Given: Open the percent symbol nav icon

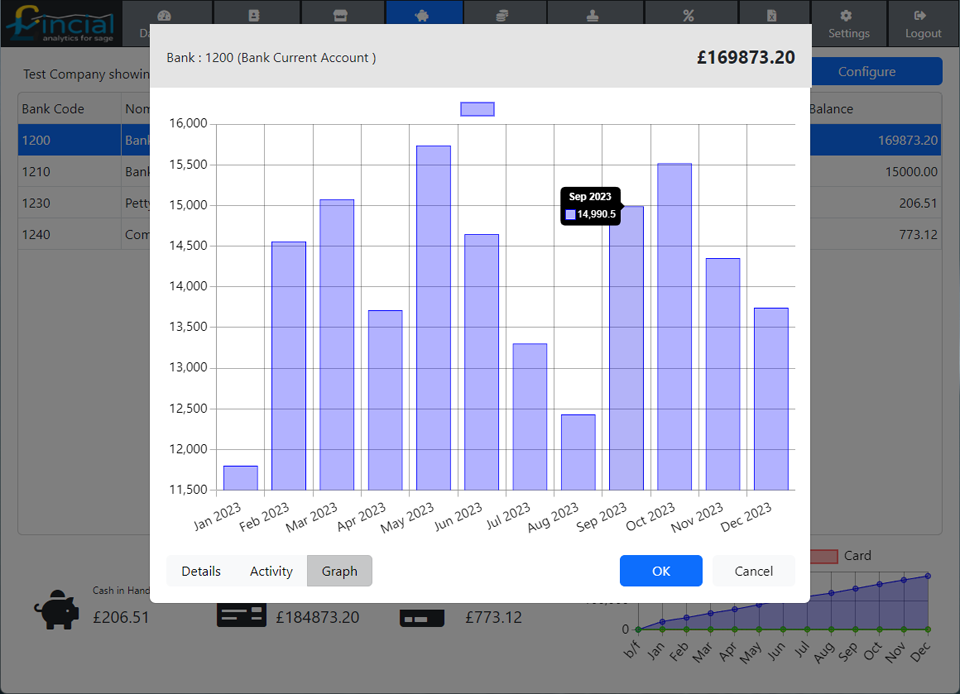Looking at the screenshot, I should coord(689,16).
